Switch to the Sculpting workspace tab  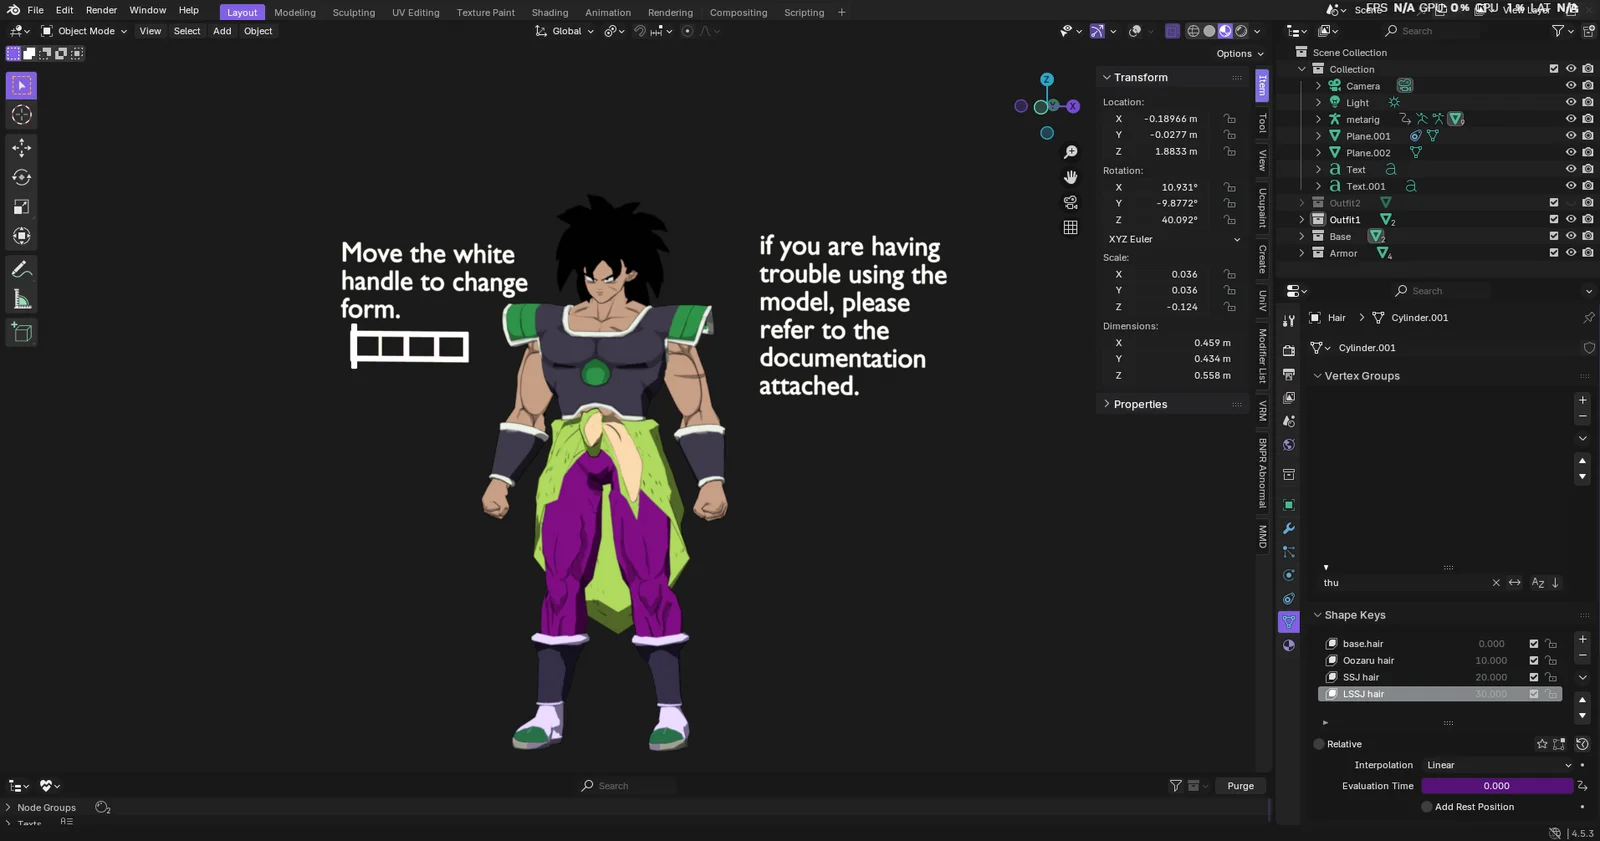(x=354, y=12)
